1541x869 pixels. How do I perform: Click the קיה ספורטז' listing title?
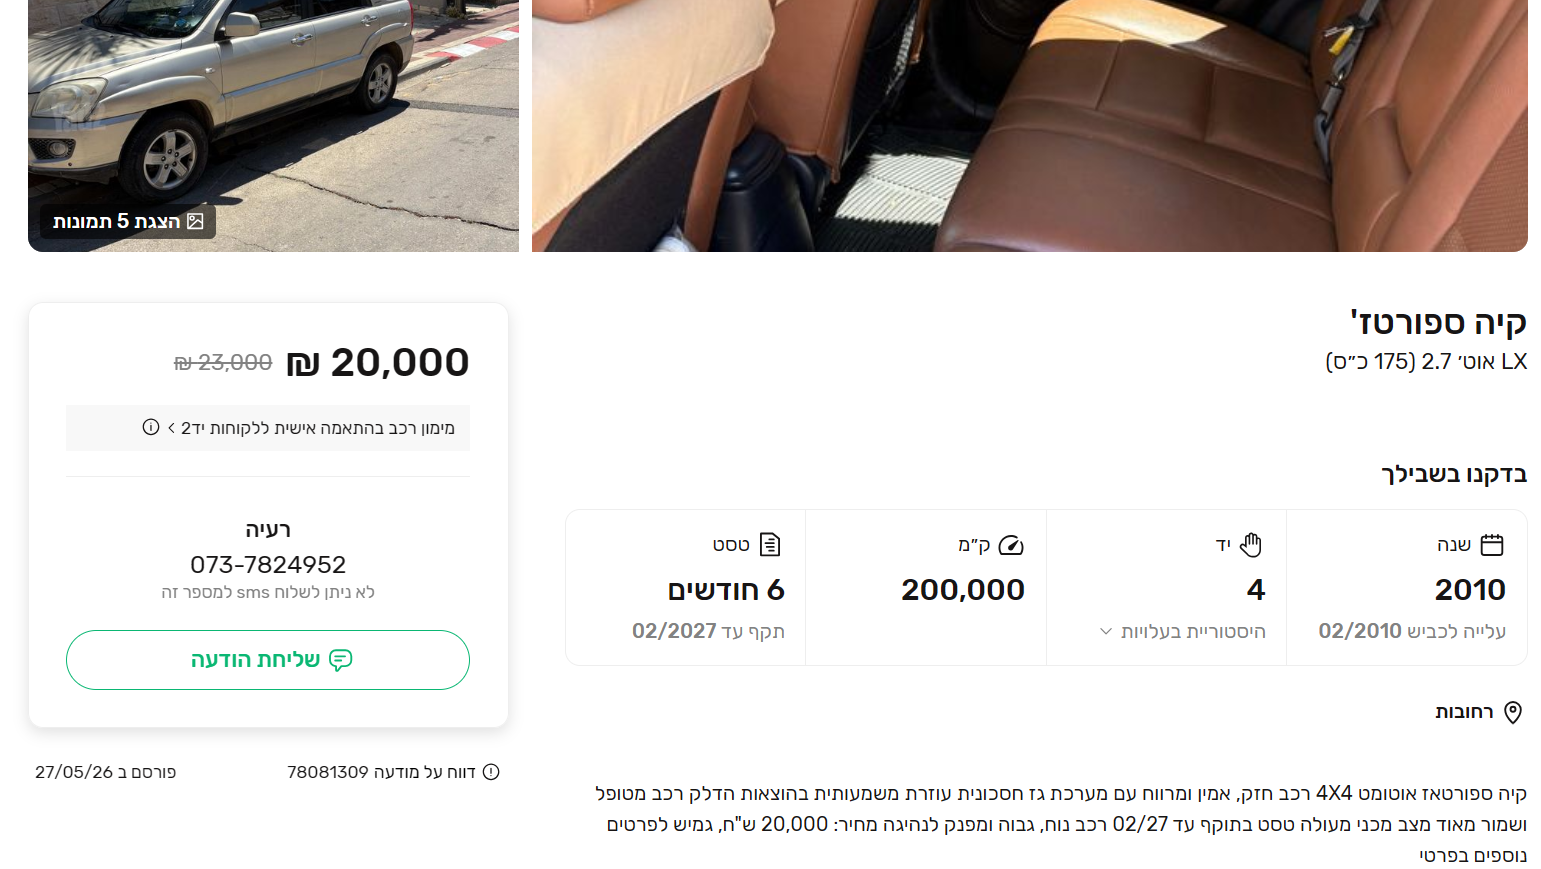1439,322
